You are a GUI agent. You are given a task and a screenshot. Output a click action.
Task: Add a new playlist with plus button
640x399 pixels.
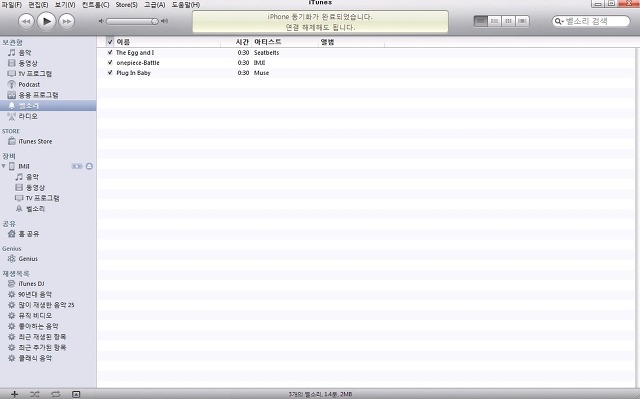(x=15, y=394)
